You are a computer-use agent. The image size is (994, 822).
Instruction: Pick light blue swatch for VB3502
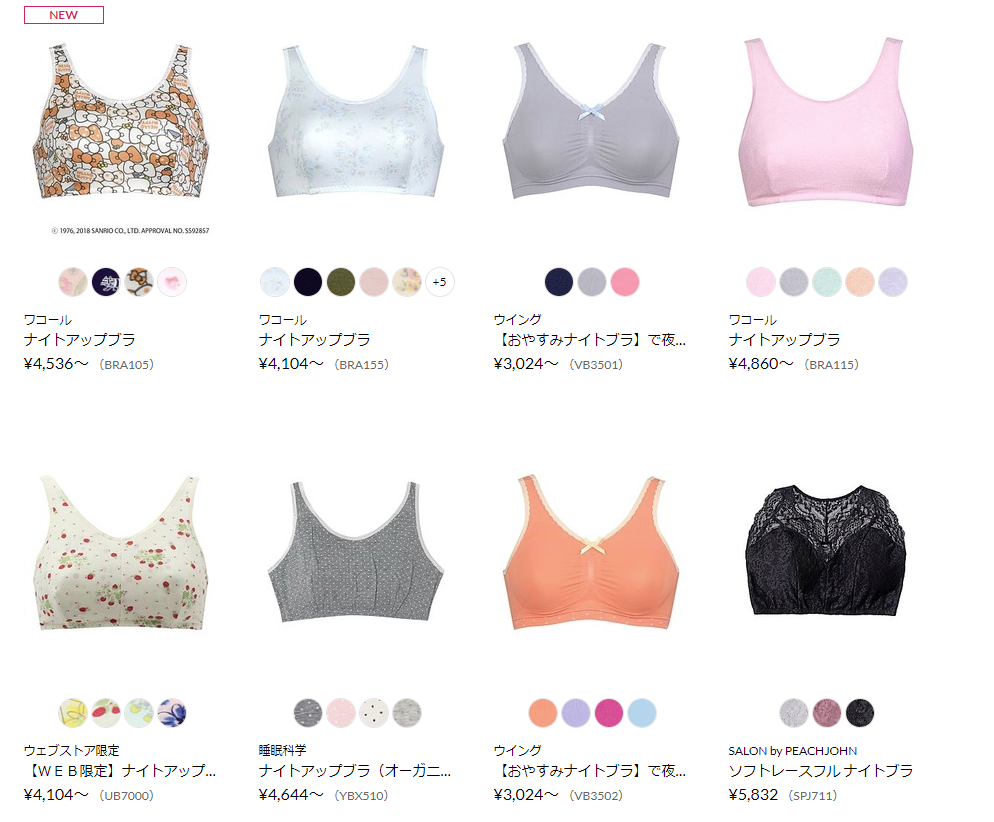[642, 713]
